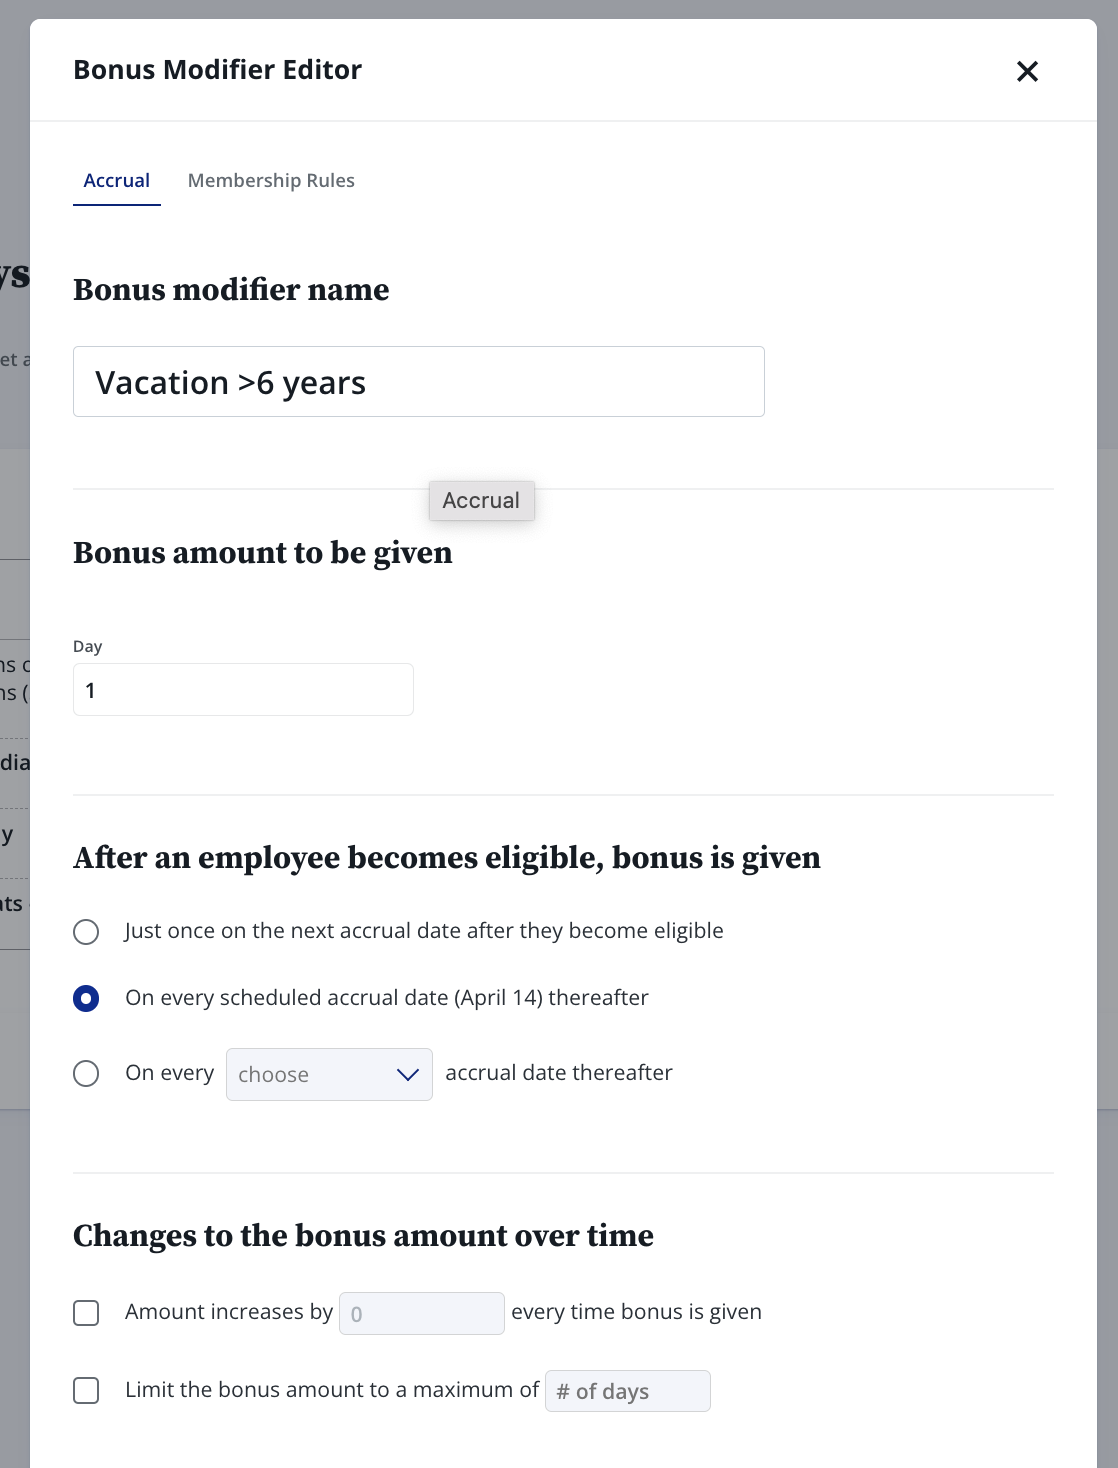Tick the 'Limit the bonus amount' checkbox

tap(86, 1390)
